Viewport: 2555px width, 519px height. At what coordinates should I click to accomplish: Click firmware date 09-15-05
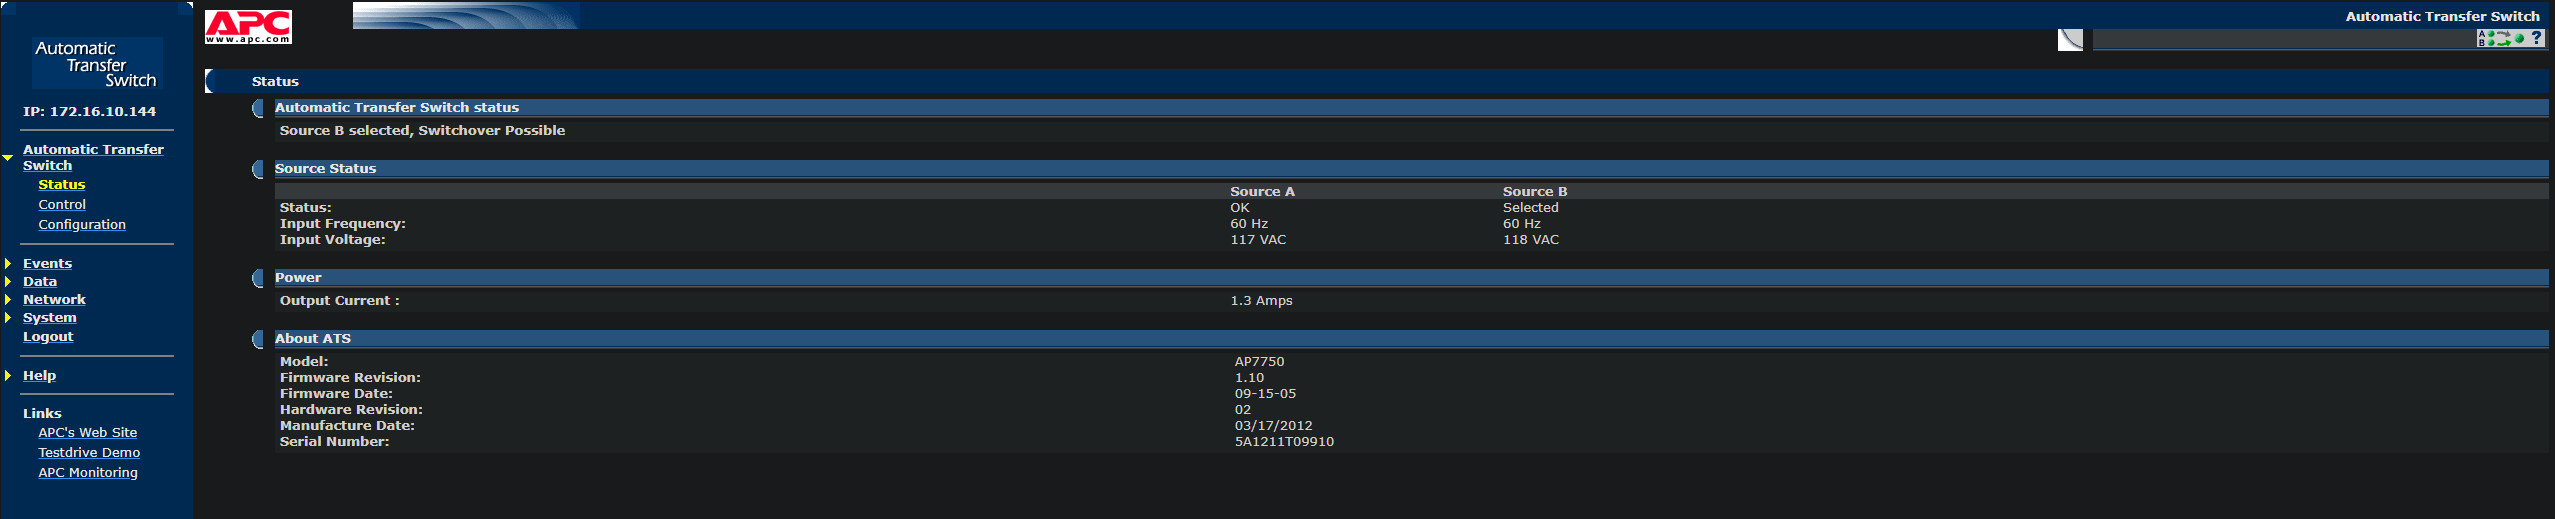tap(1265, 394)
